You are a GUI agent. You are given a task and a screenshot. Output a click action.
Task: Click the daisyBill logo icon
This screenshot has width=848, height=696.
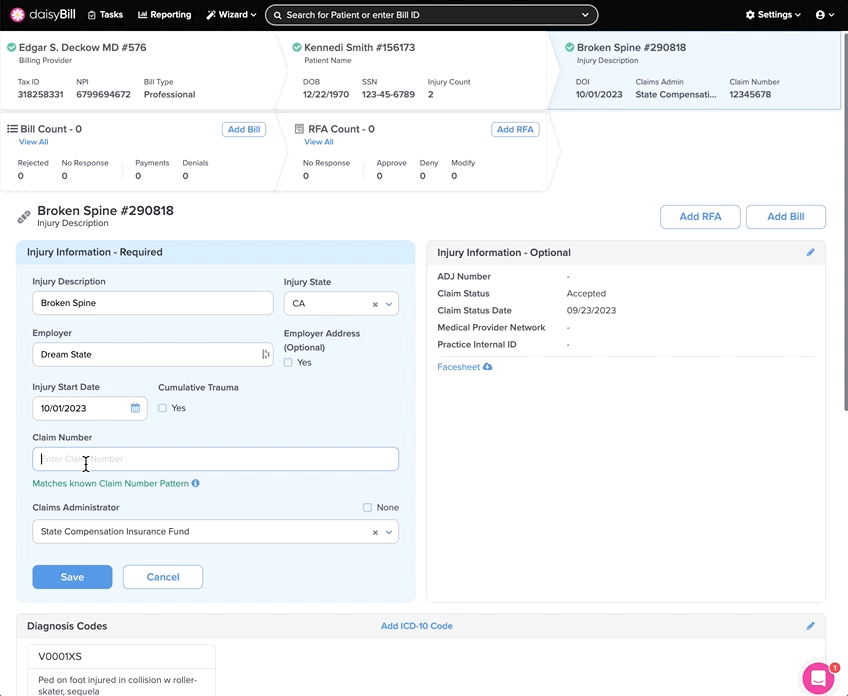coord(17,15)
